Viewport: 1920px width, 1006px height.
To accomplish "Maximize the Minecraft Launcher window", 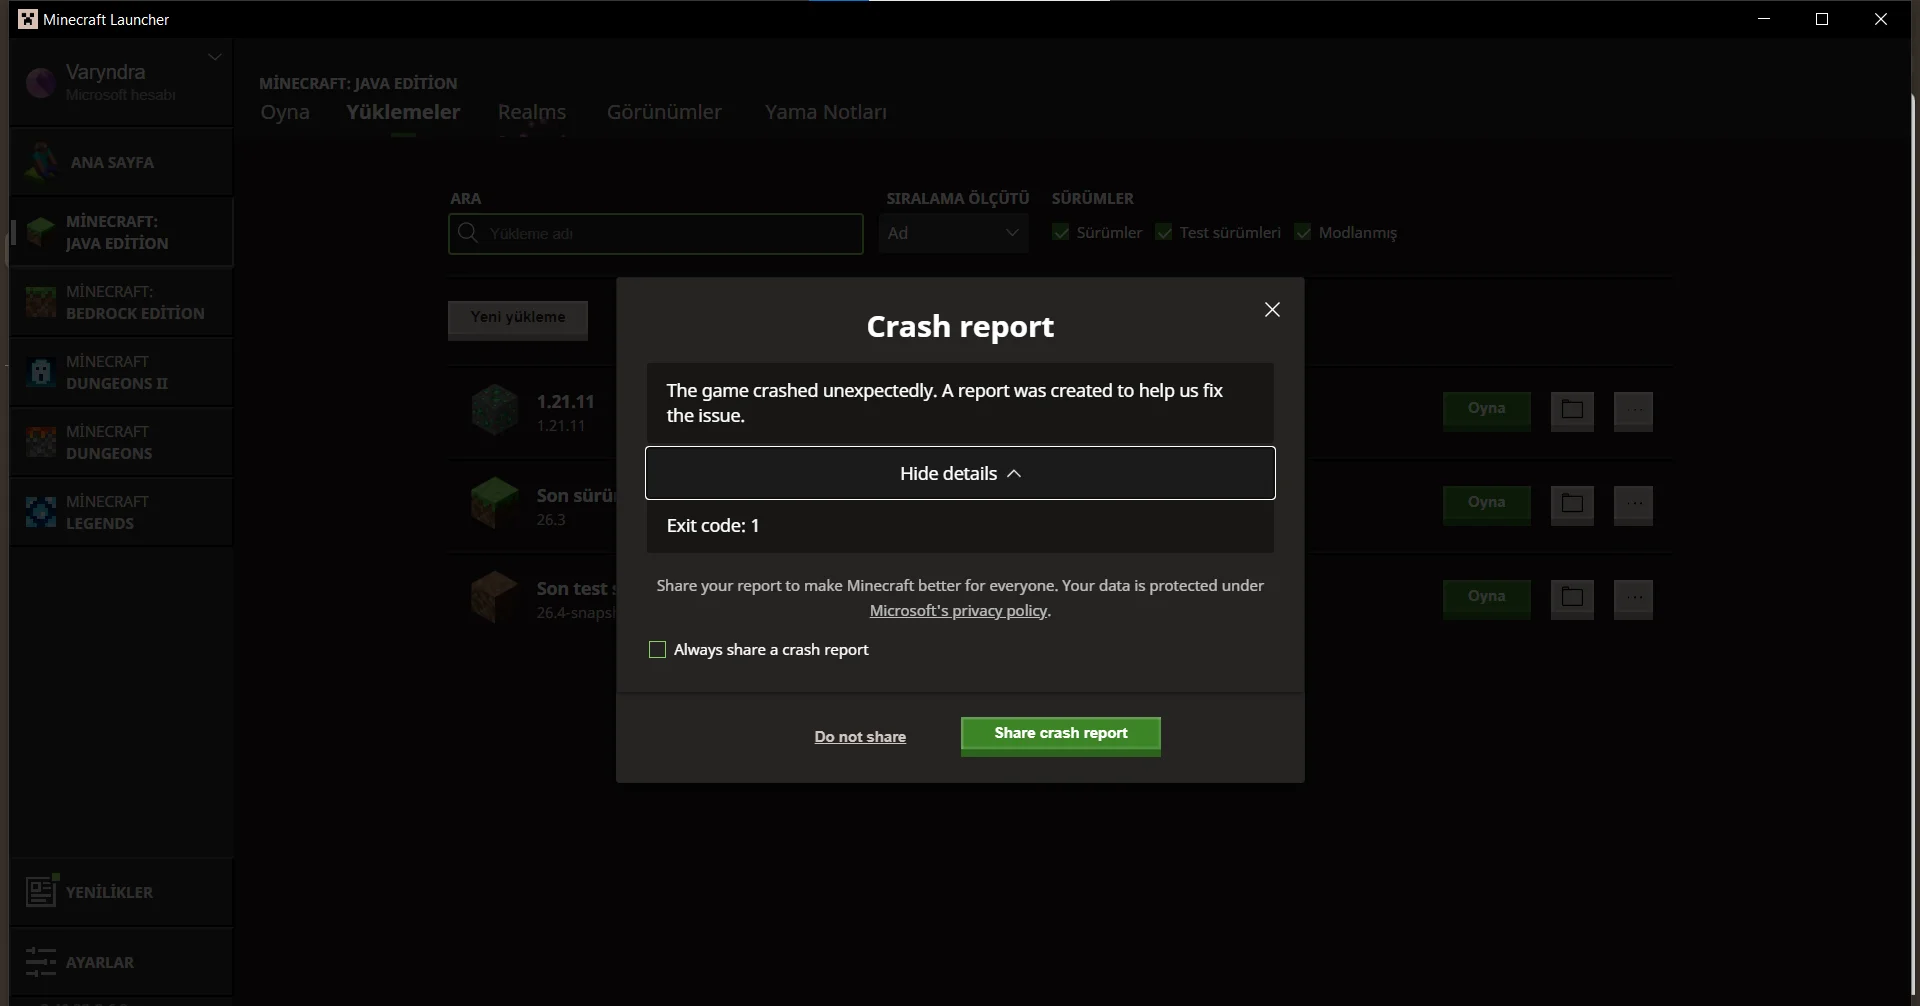I will (1822, 19).
